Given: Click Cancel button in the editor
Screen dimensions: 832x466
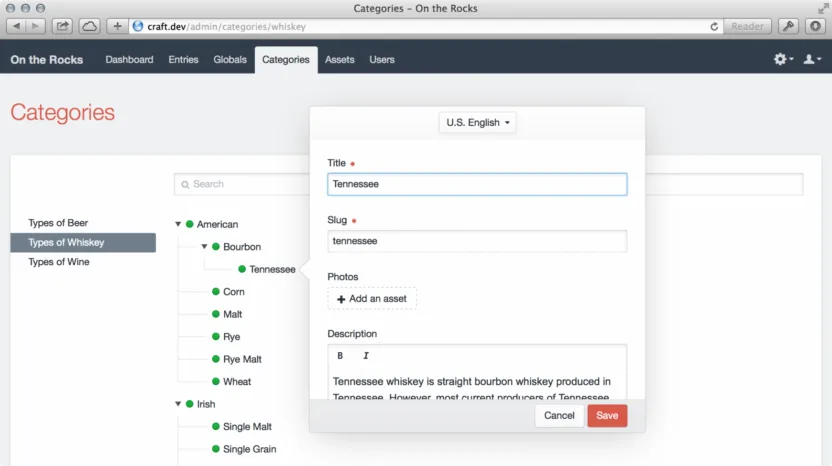Looking at the screenshot, I should 559,416.
